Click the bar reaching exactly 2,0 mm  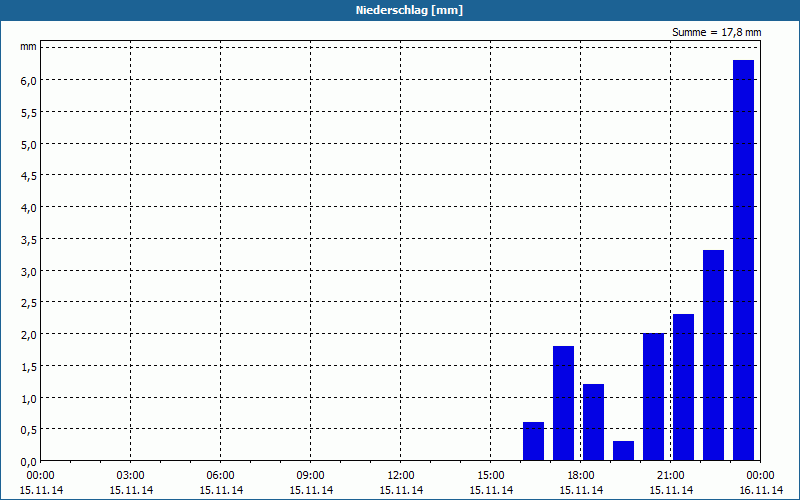click(x=654, y=397)
